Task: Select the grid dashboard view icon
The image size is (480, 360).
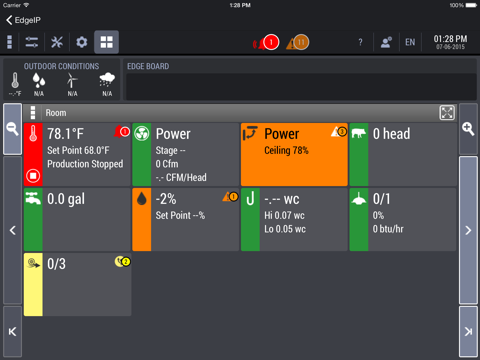Action: [107, 42]
